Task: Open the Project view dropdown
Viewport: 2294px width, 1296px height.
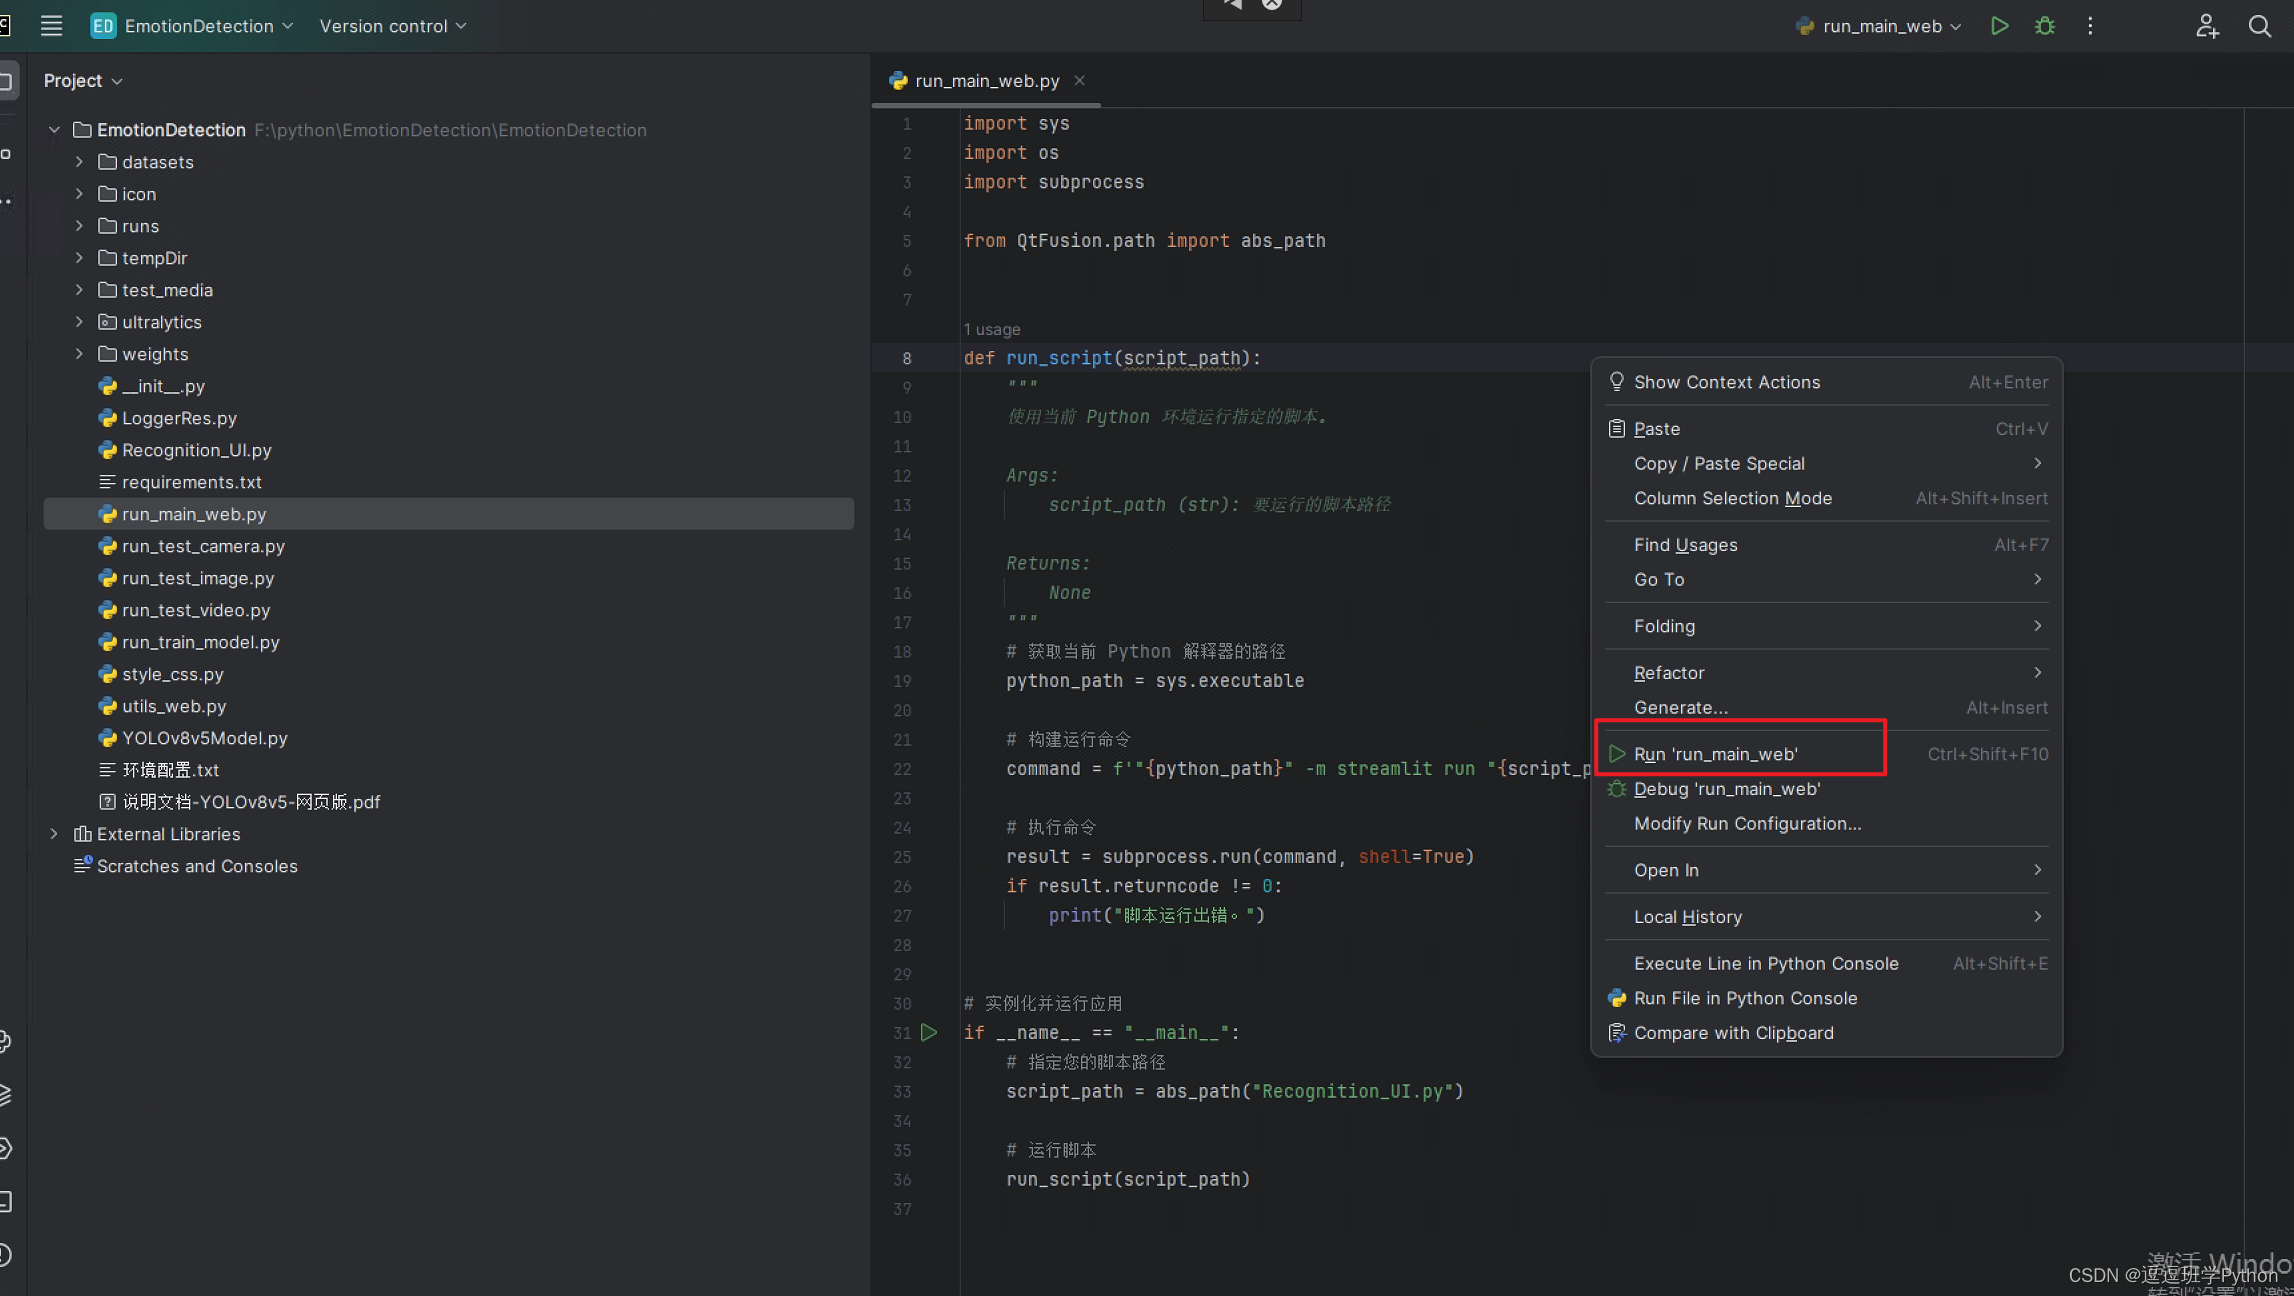Action: tap(83, 80)
